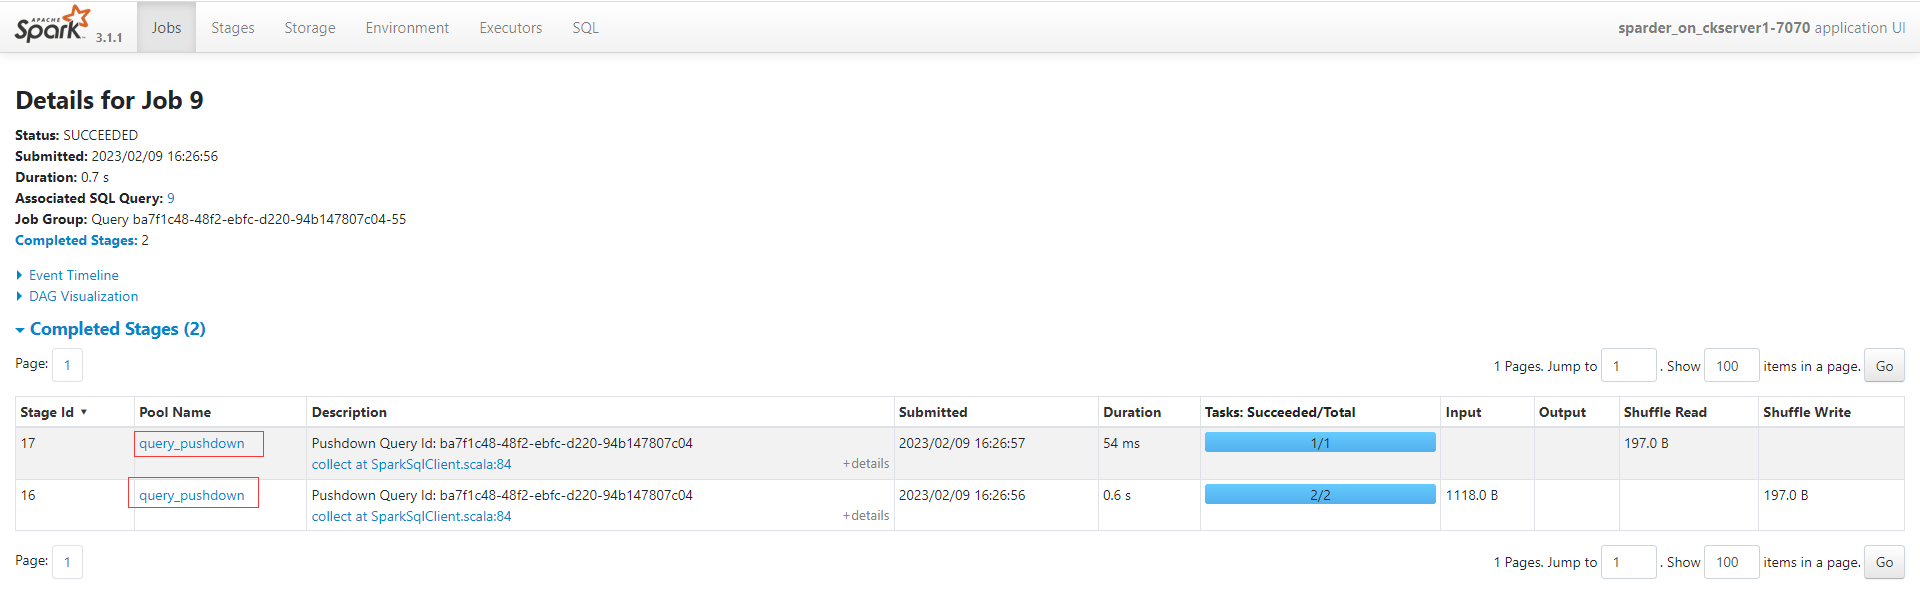The width and height of the screenshot is (1920, 595).
Task: Switch to the Storage tab
Action: [310, 28]
